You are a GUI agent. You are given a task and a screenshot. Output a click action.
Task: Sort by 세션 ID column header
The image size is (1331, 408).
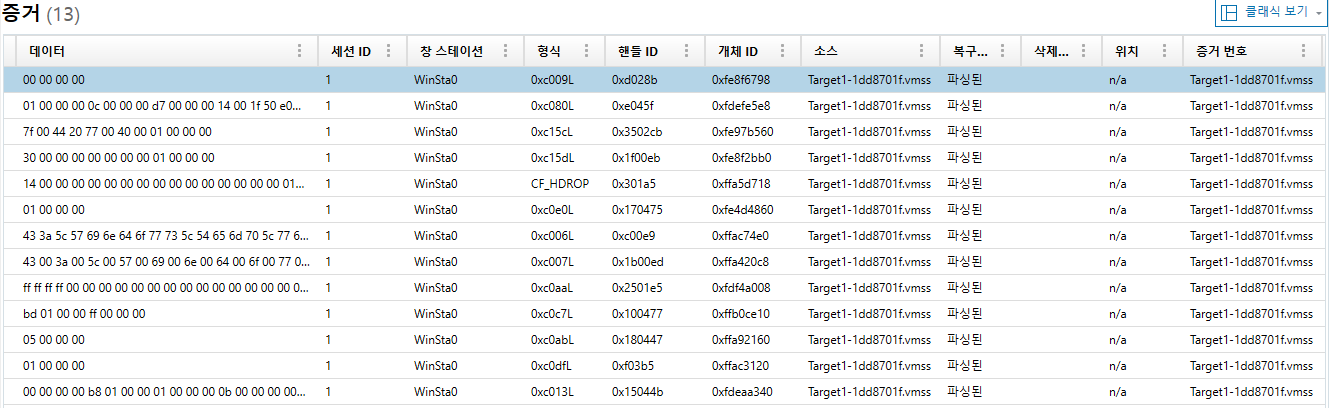point(351,51)
